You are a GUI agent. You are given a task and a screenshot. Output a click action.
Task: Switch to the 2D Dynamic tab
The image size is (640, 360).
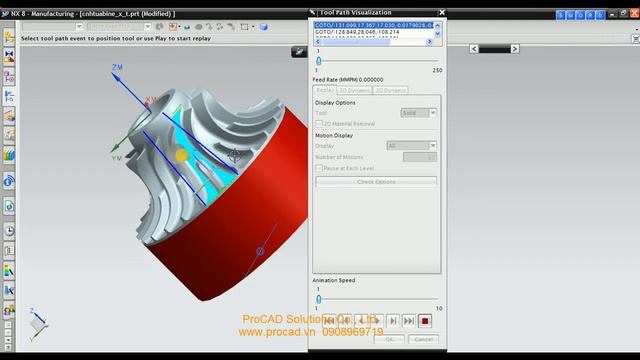(391, 91)
